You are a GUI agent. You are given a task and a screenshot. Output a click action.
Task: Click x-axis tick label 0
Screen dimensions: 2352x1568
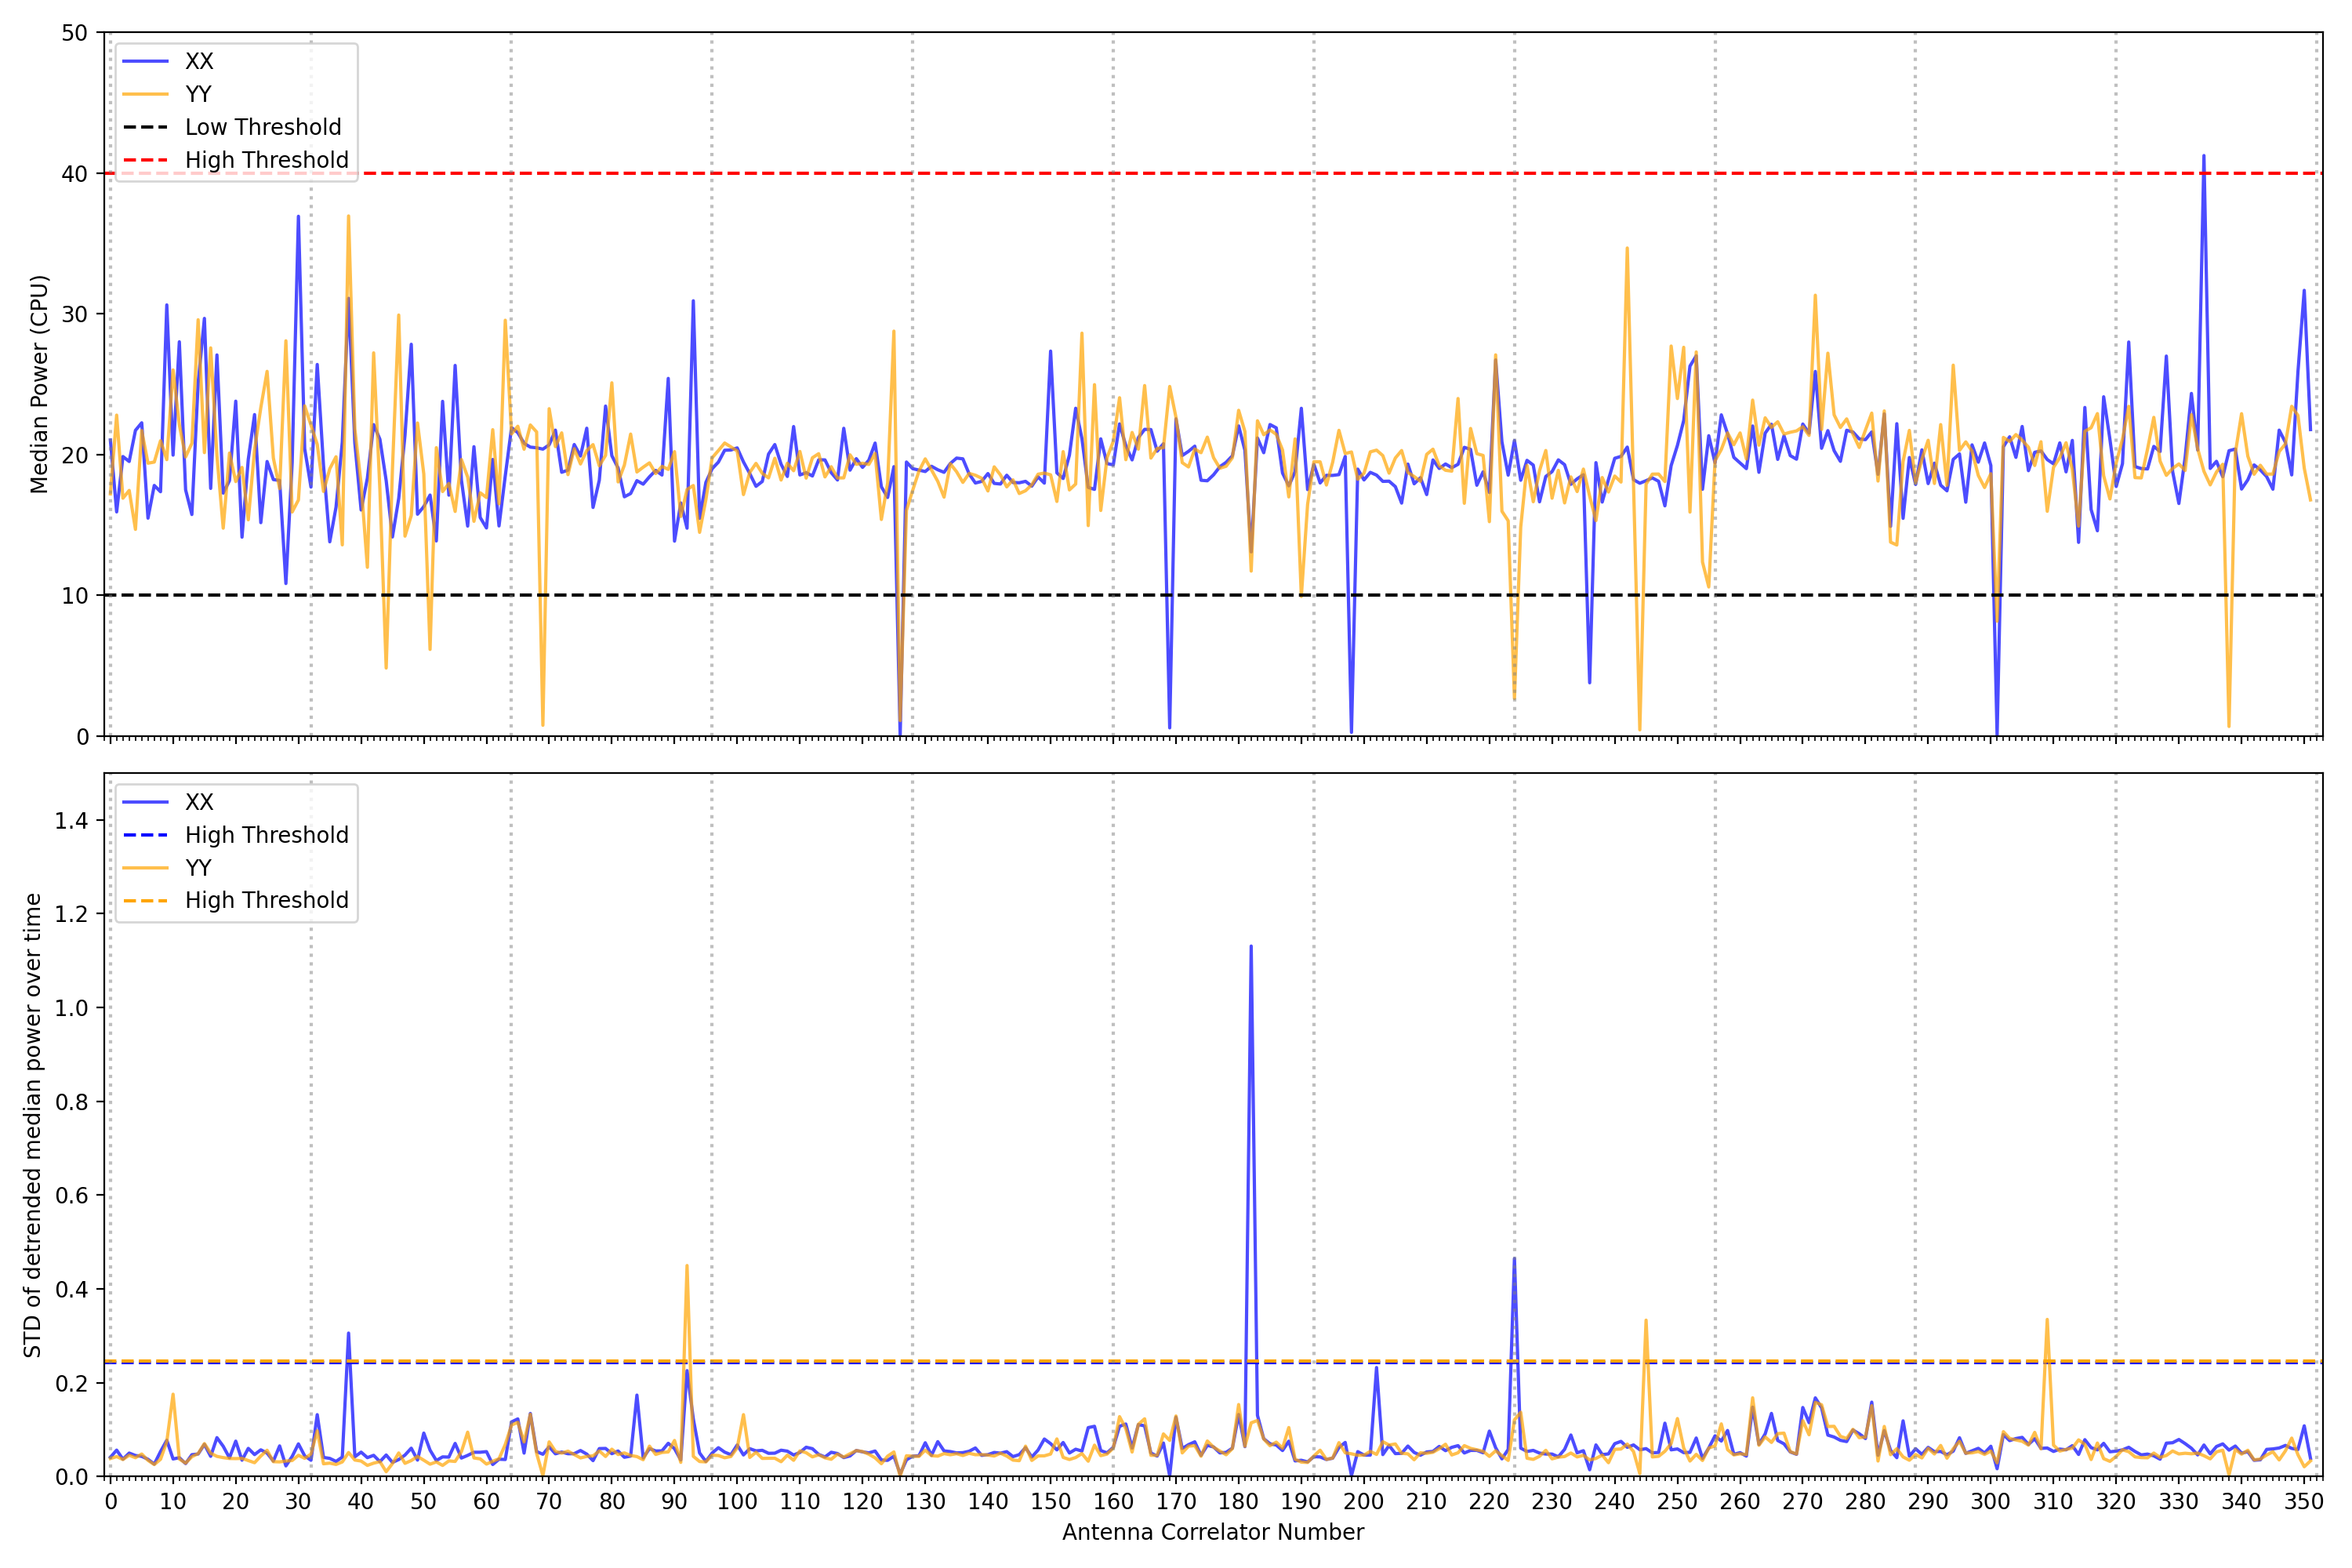tap(110, 1502)
